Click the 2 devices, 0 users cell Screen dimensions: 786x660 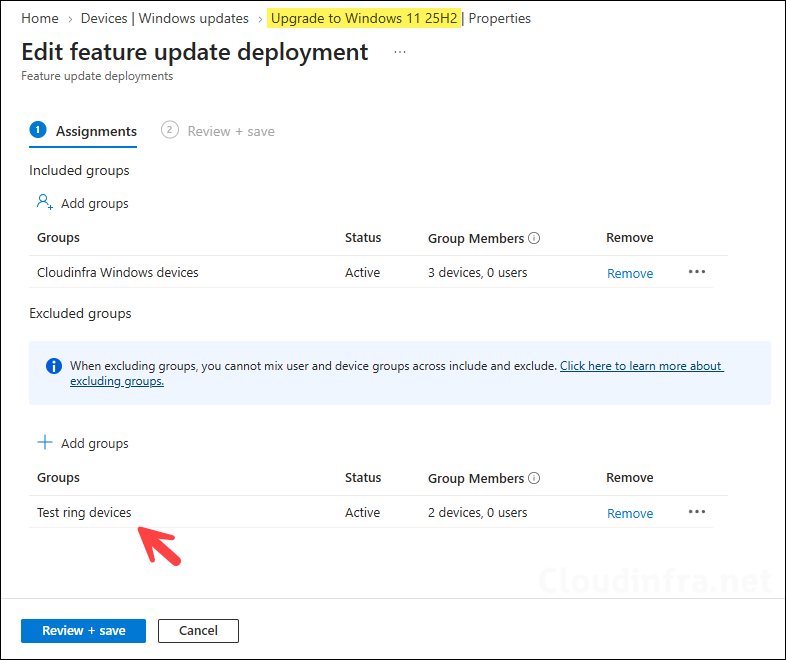coord(477,513)
